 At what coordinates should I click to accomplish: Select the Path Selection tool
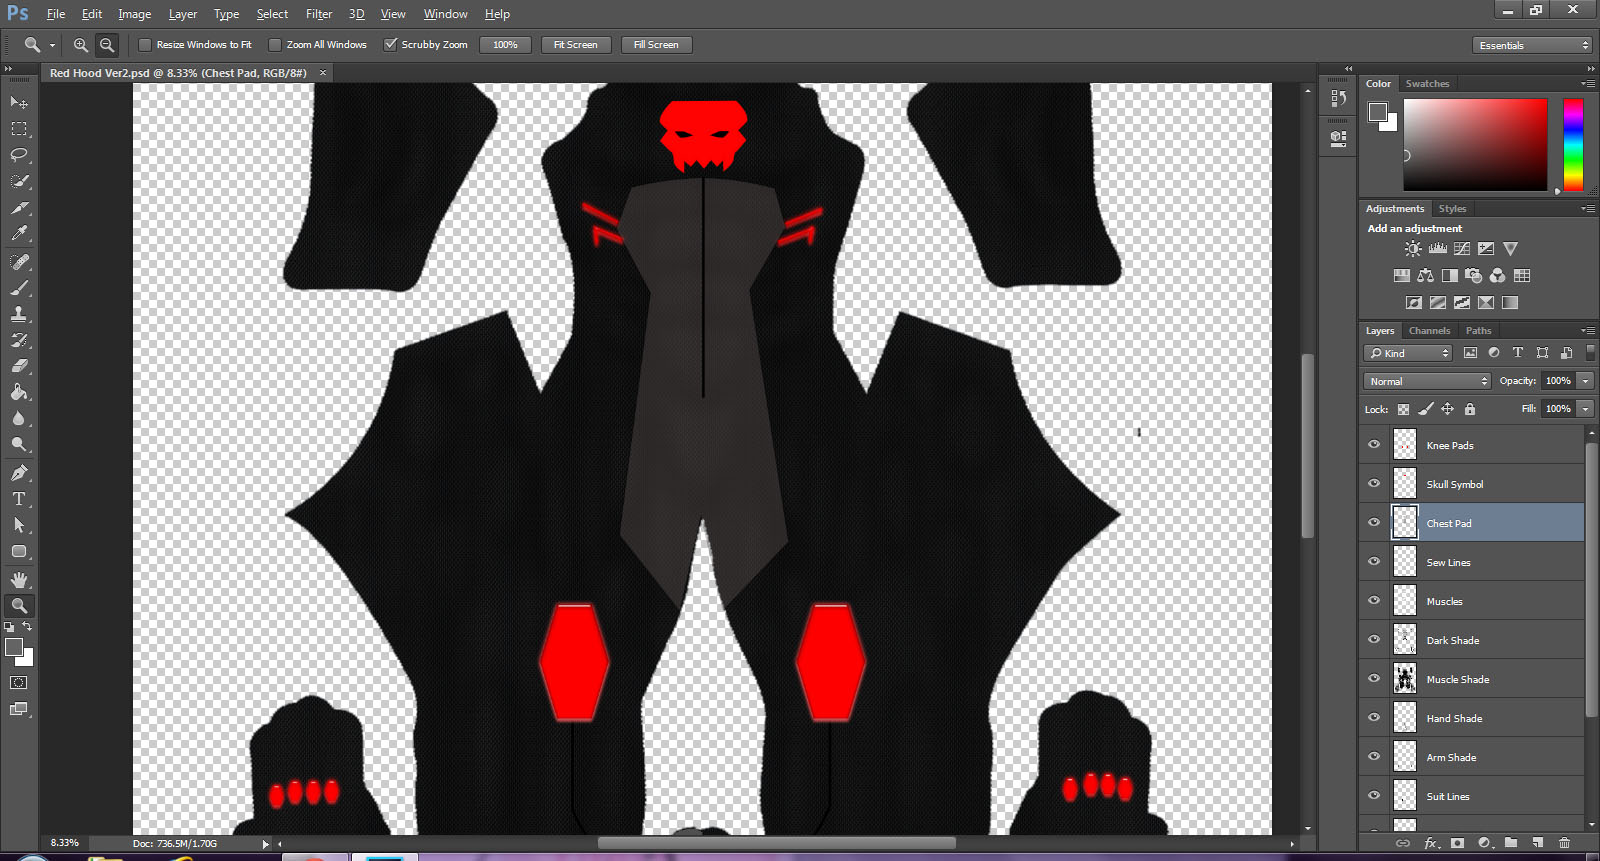[19, 525]
